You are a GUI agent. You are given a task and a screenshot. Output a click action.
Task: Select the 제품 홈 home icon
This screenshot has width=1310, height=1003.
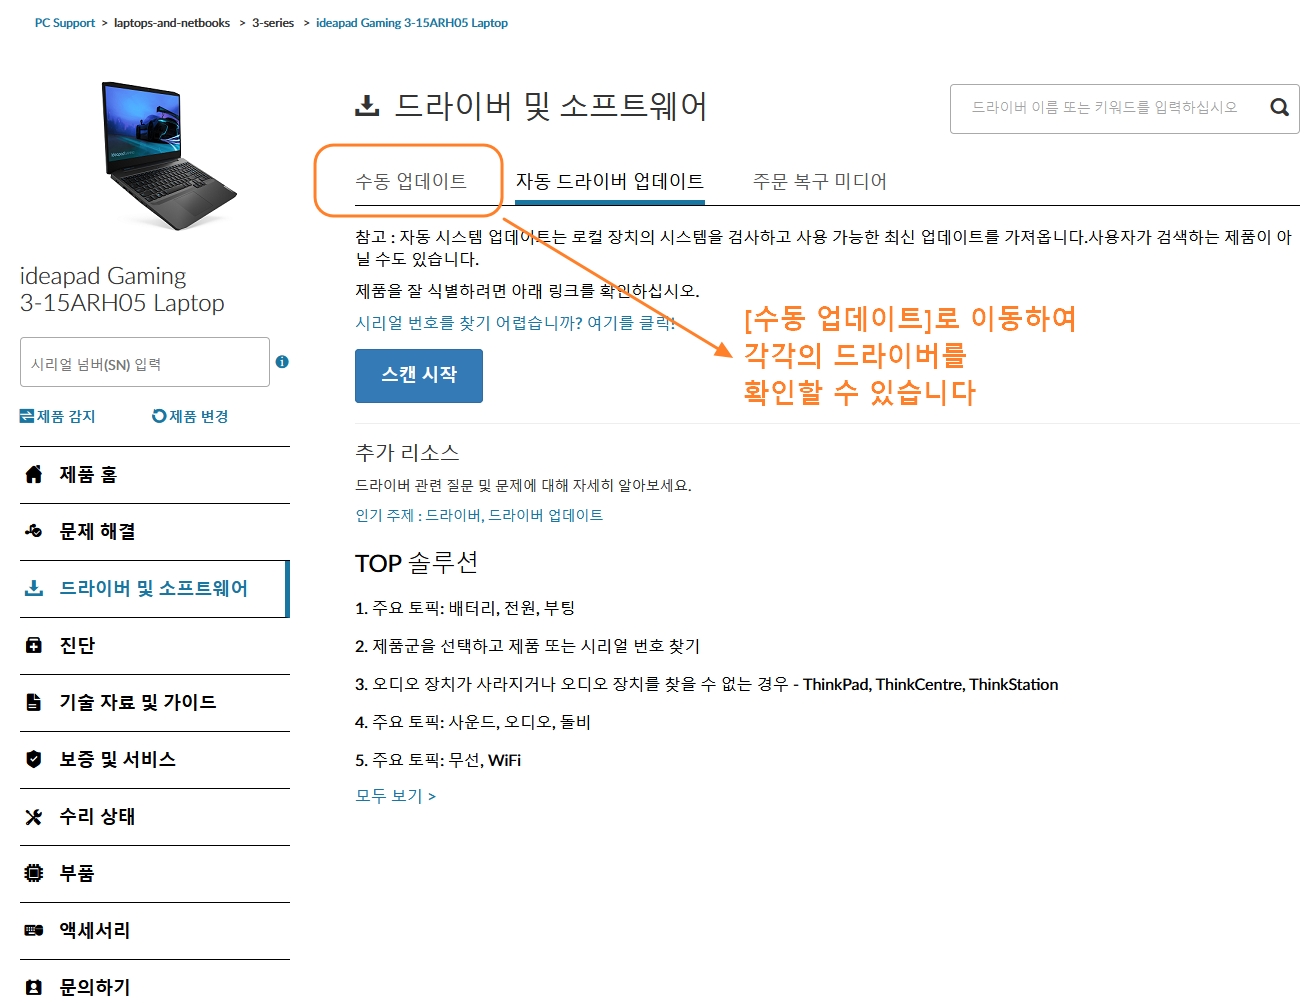pos(33,474)
